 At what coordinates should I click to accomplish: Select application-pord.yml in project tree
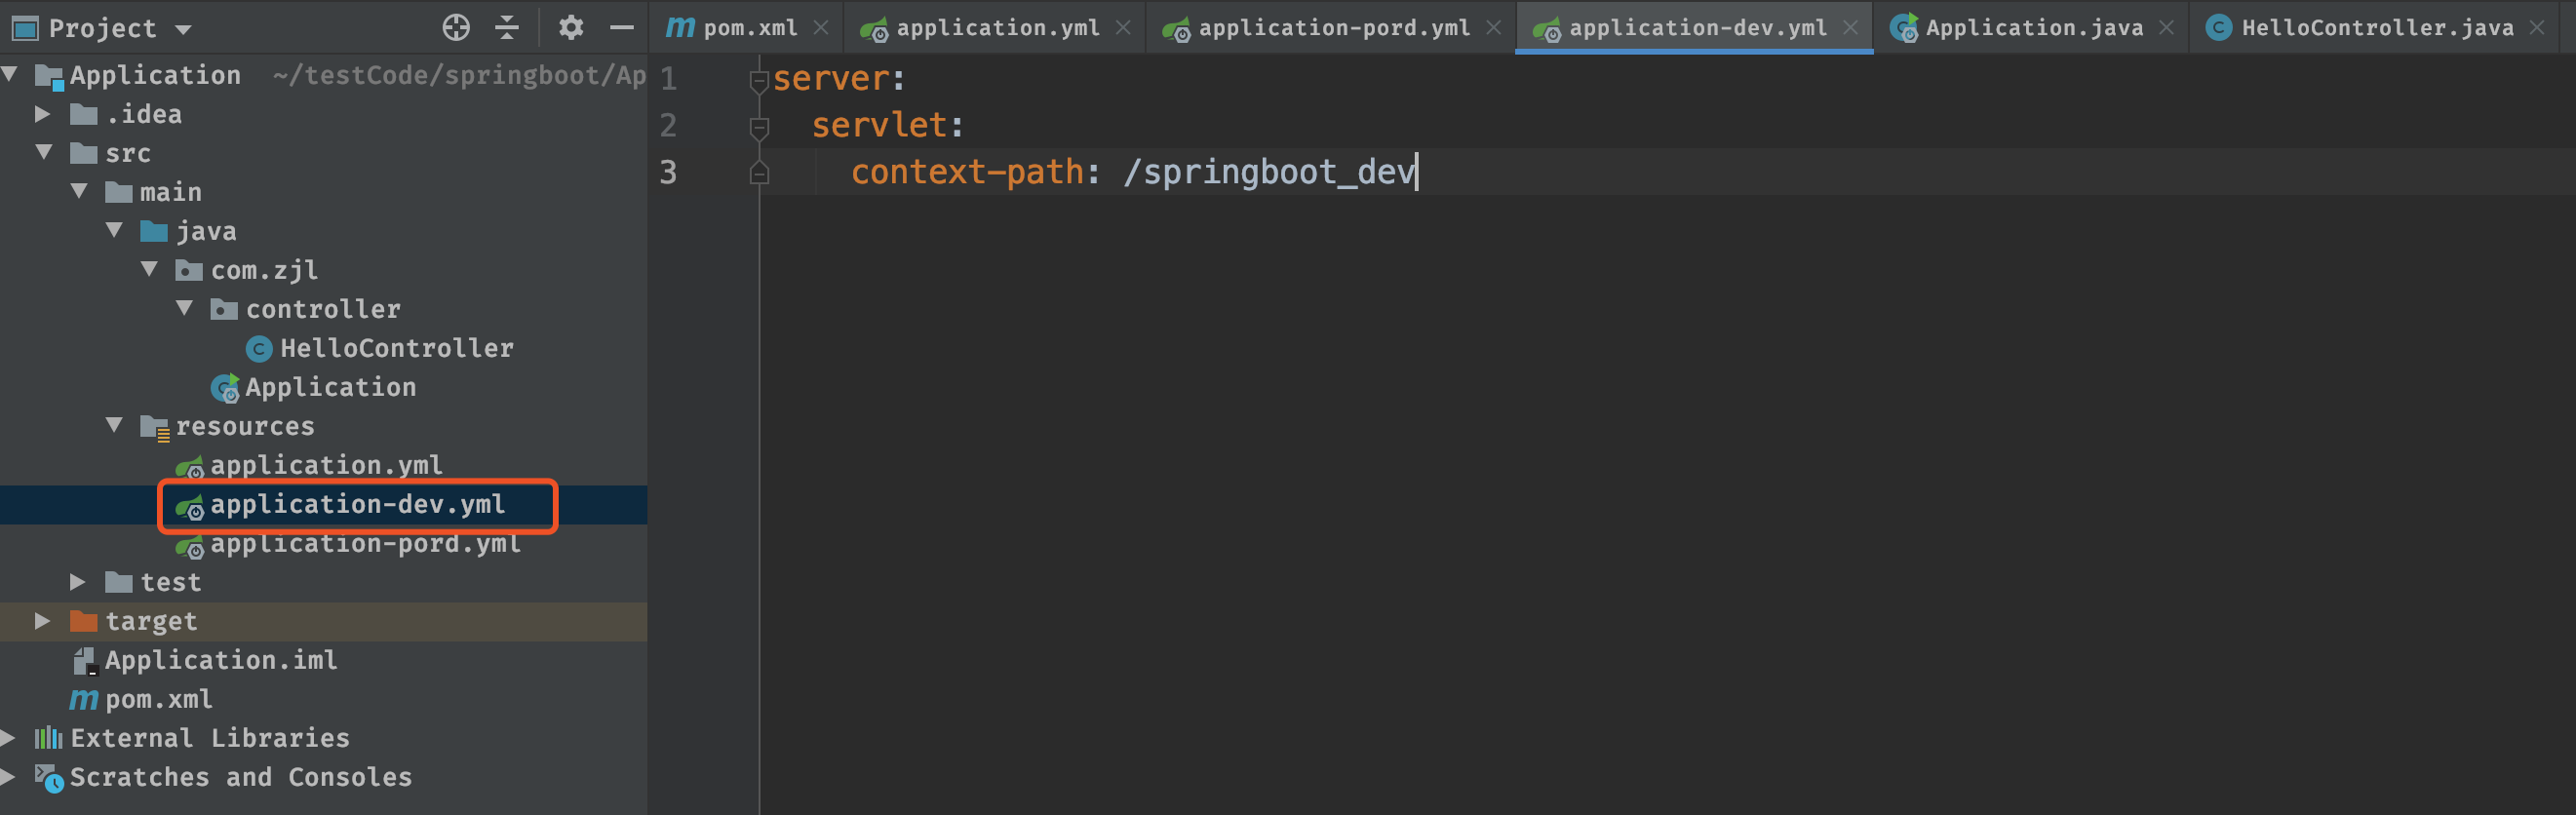click(365, 543)
